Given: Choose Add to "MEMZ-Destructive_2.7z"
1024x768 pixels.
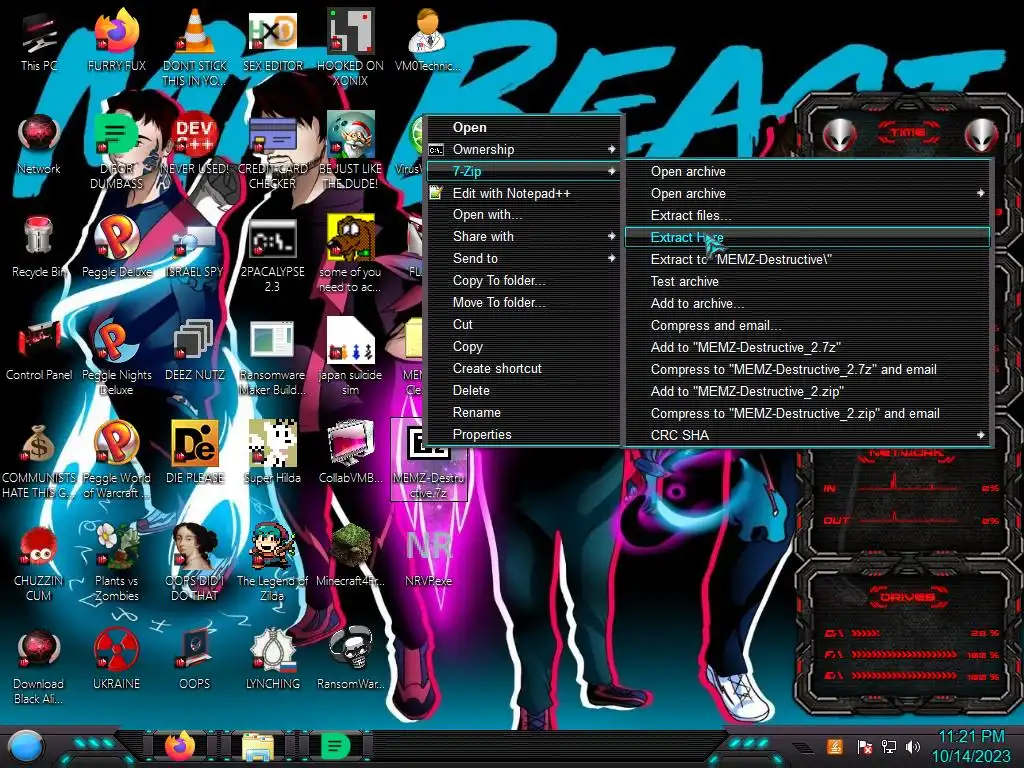Looking at the screenshot, I should 808,347.
